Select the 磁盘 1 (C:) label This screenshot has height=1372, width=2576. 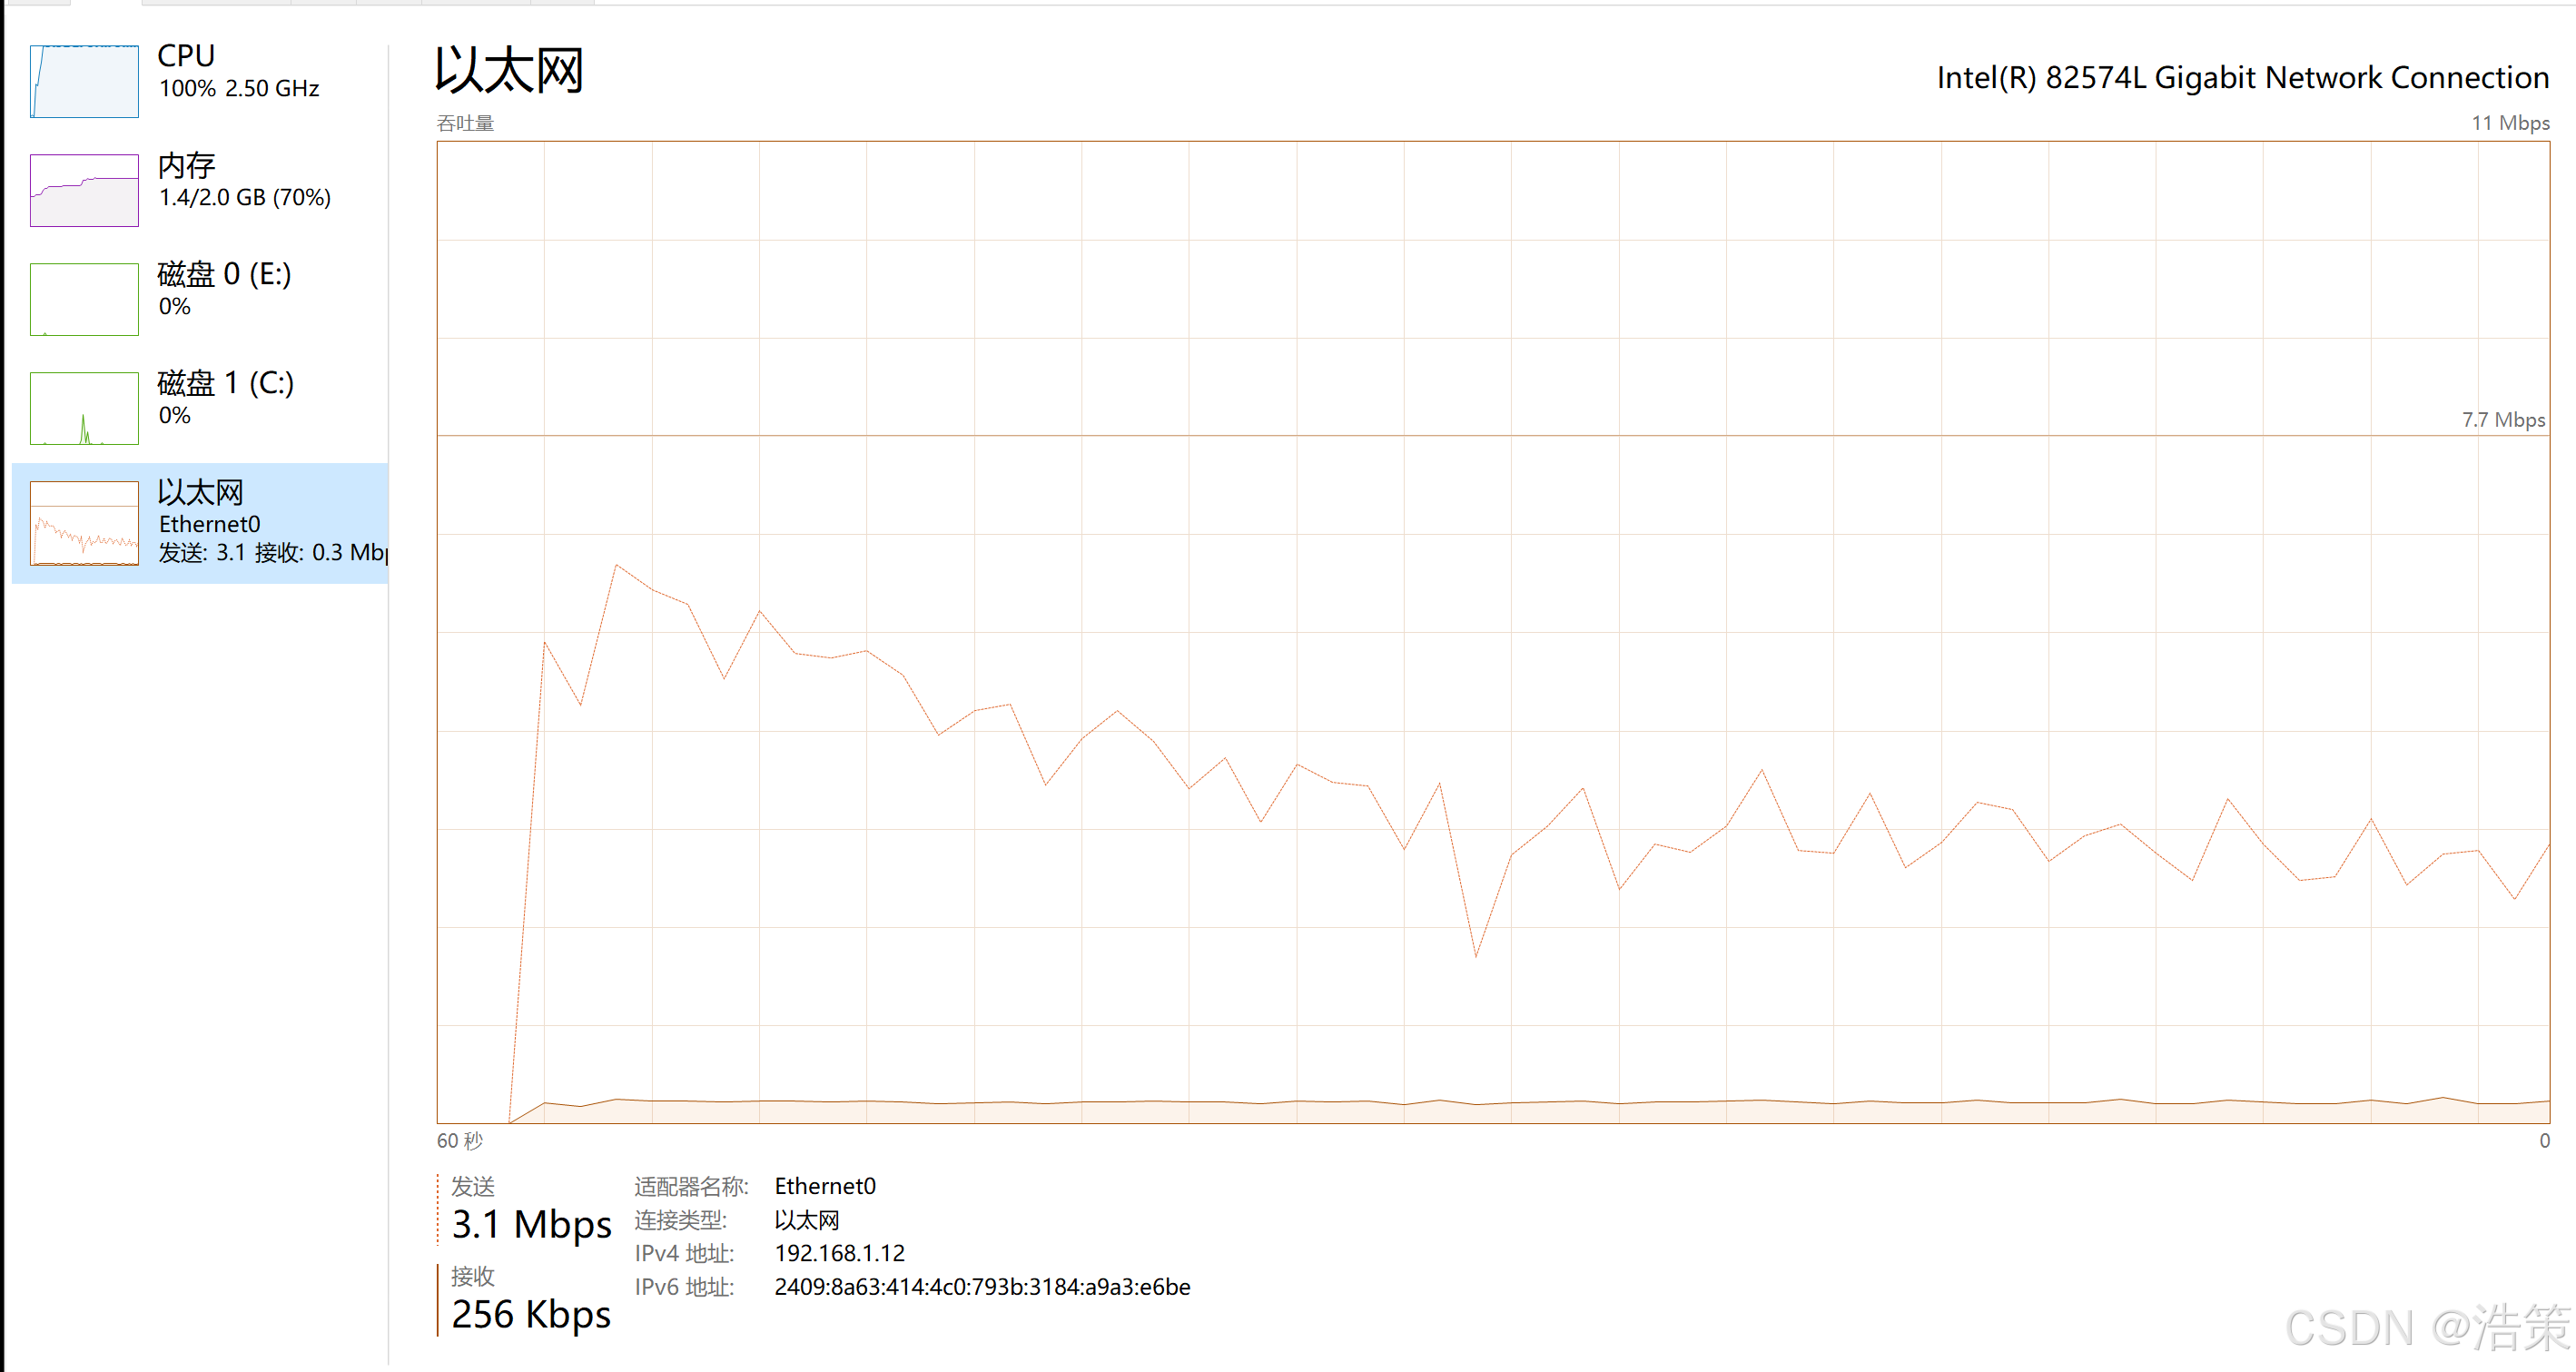pyautogui.click(x=225, y=383)
